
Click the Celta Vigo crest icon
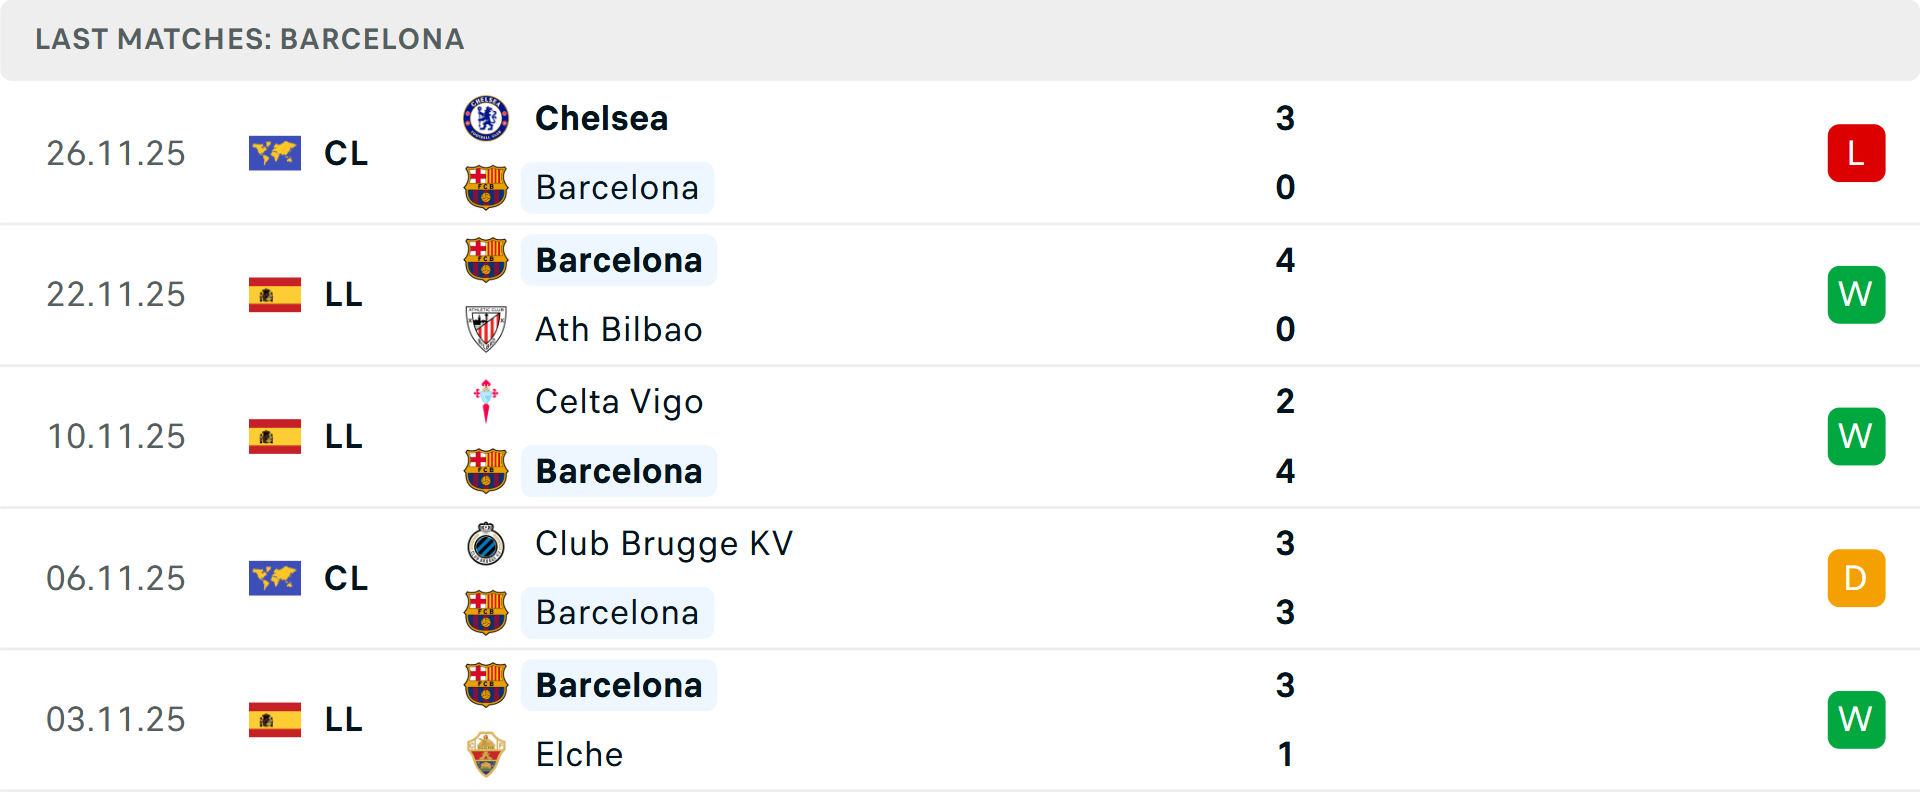(x=486, y=401)
